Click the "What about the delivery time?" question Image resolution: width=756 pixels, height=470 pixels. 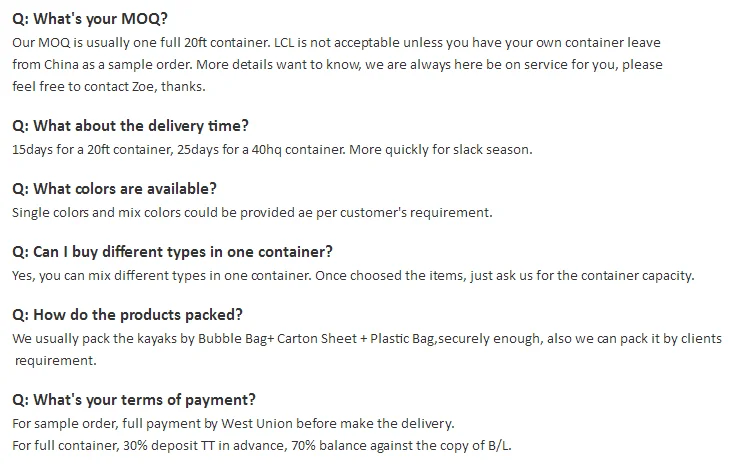click(130, 126)
